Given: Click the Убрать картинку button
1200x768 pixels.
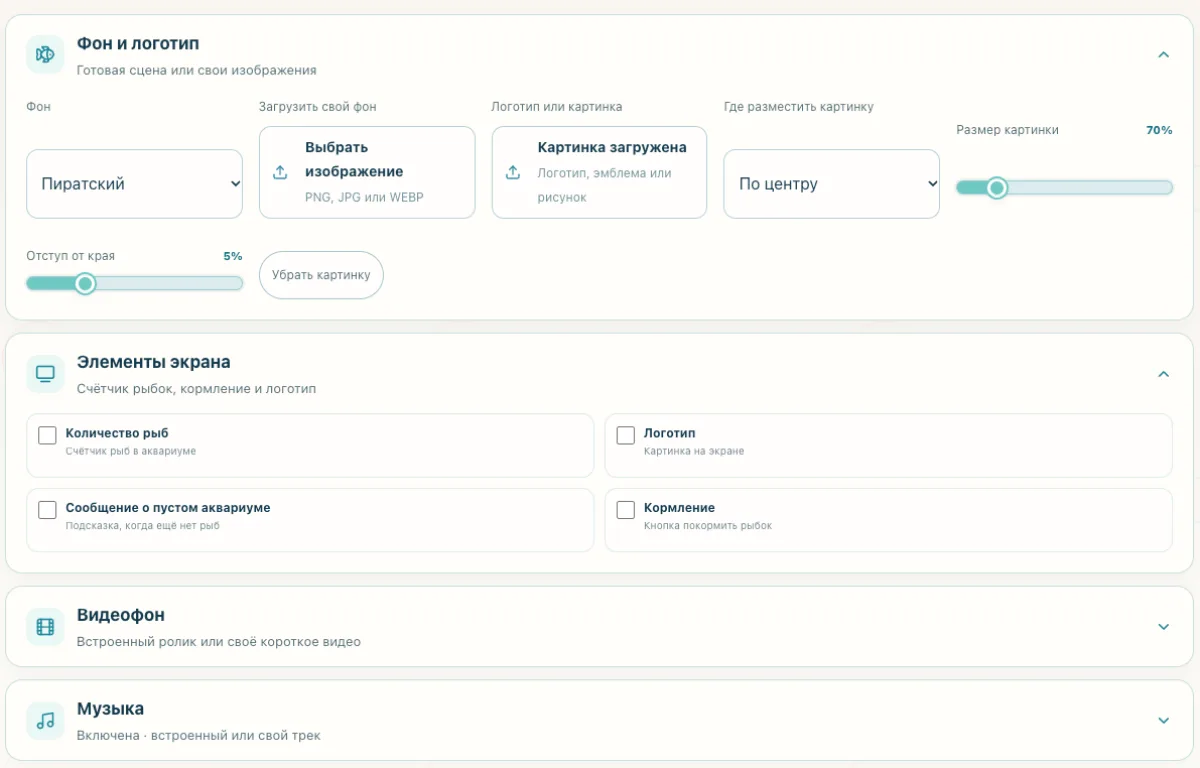Looking at the screenshot, I should click(x=321, y=275).
